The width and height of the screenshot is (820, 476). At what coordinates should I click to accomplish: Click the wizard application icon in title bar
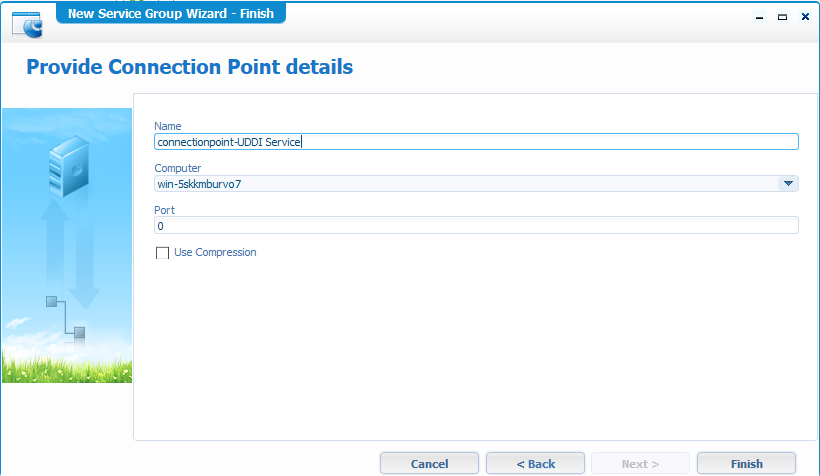tap(27, 21)
